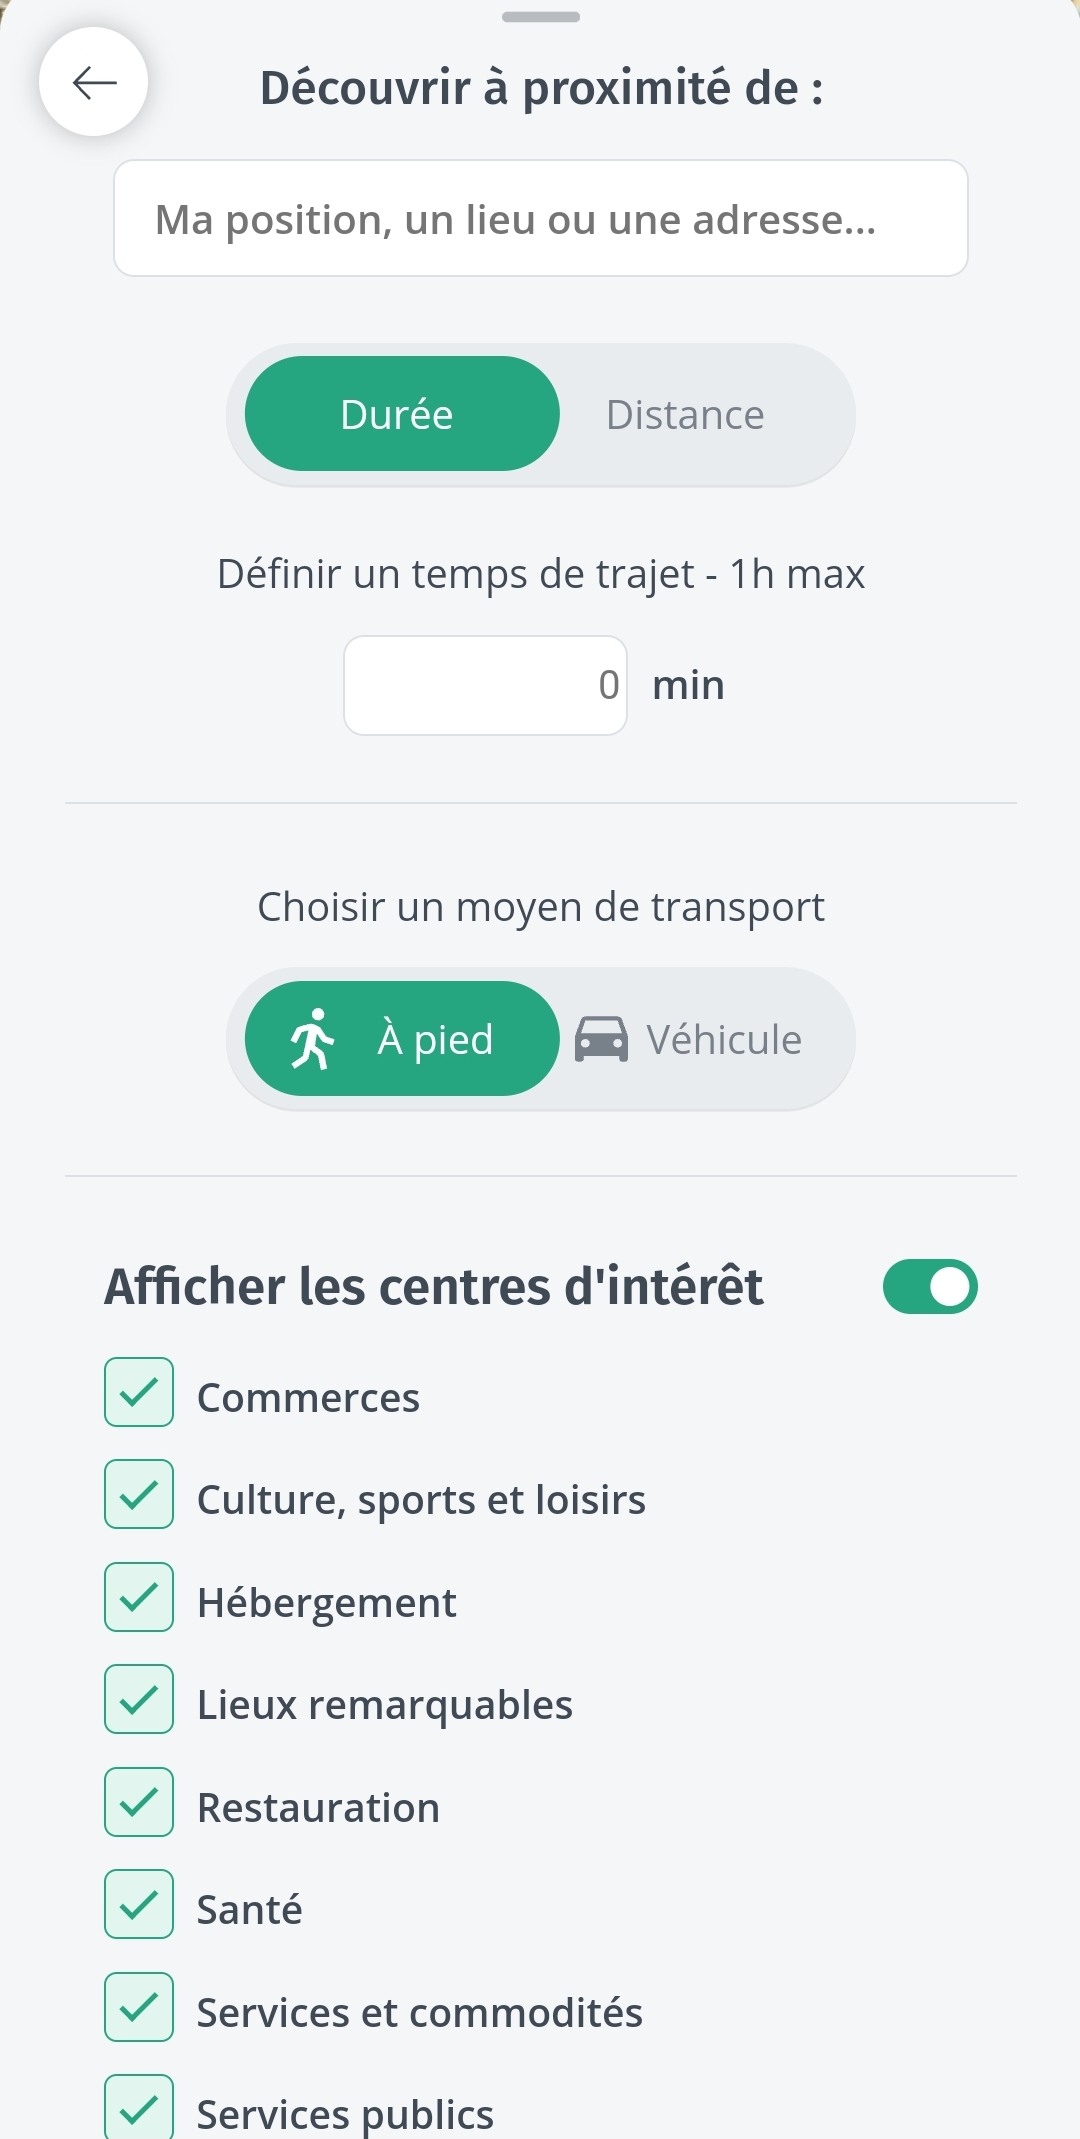Viewport: 1080px width, 2139px height.
Task: Focus the address search field
Action: [540, 219]
